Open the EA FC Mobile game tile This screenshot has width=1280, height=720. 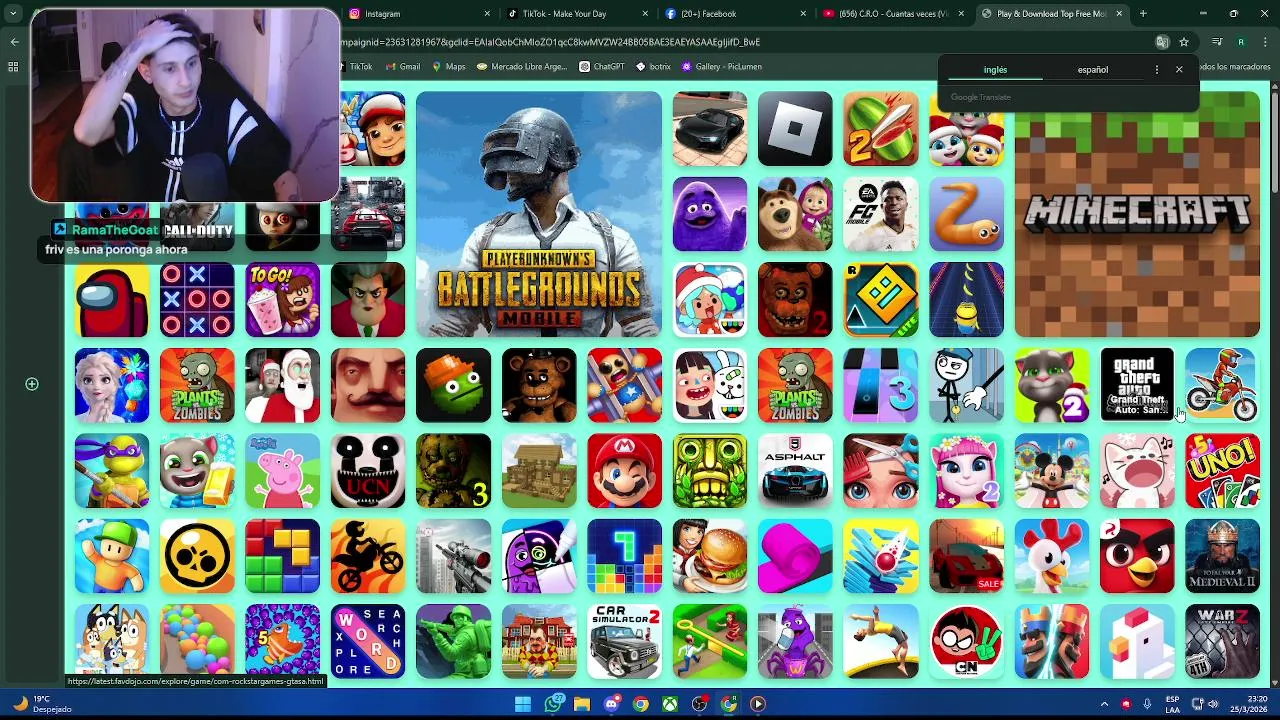[x=880, y=214]
